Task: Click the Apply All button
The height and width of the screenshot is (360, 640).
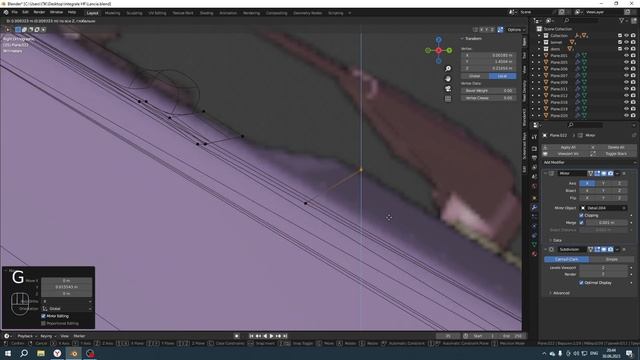Action: 568,147
